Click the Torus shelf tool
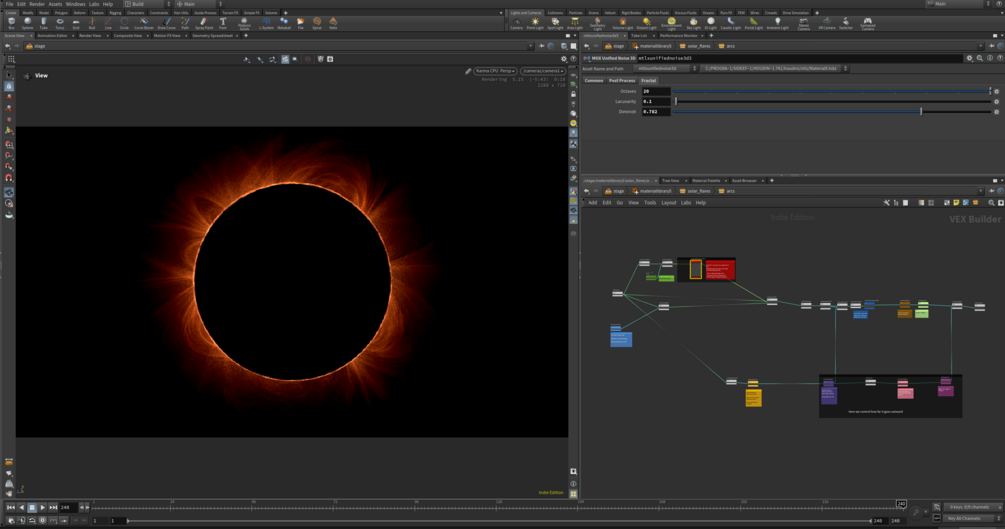 click(x=60, y=22)
